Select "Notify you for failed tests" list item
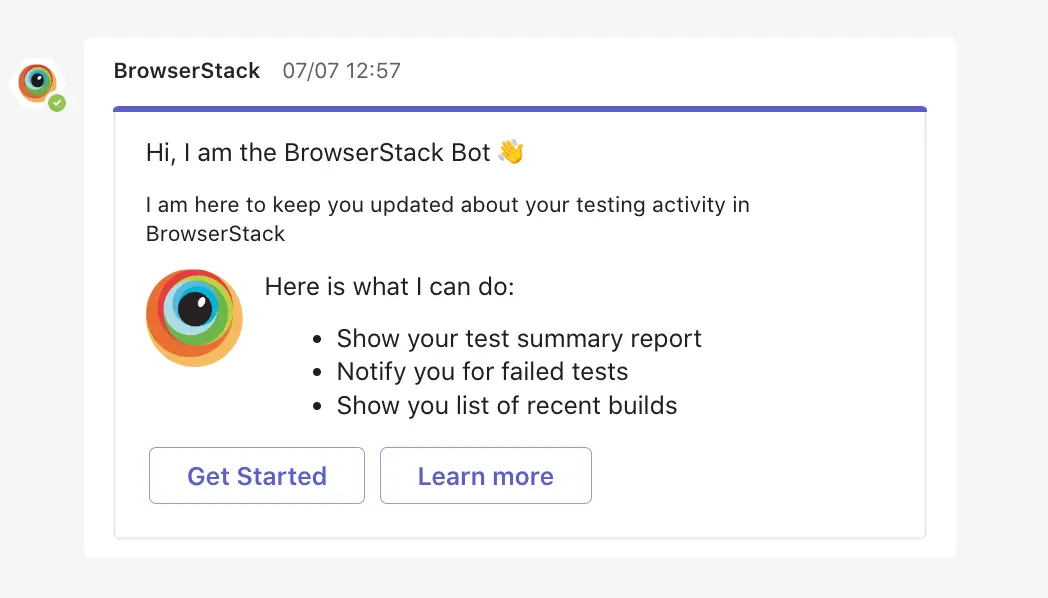Screen dimensions: 1048x598 tap(482, 372)
